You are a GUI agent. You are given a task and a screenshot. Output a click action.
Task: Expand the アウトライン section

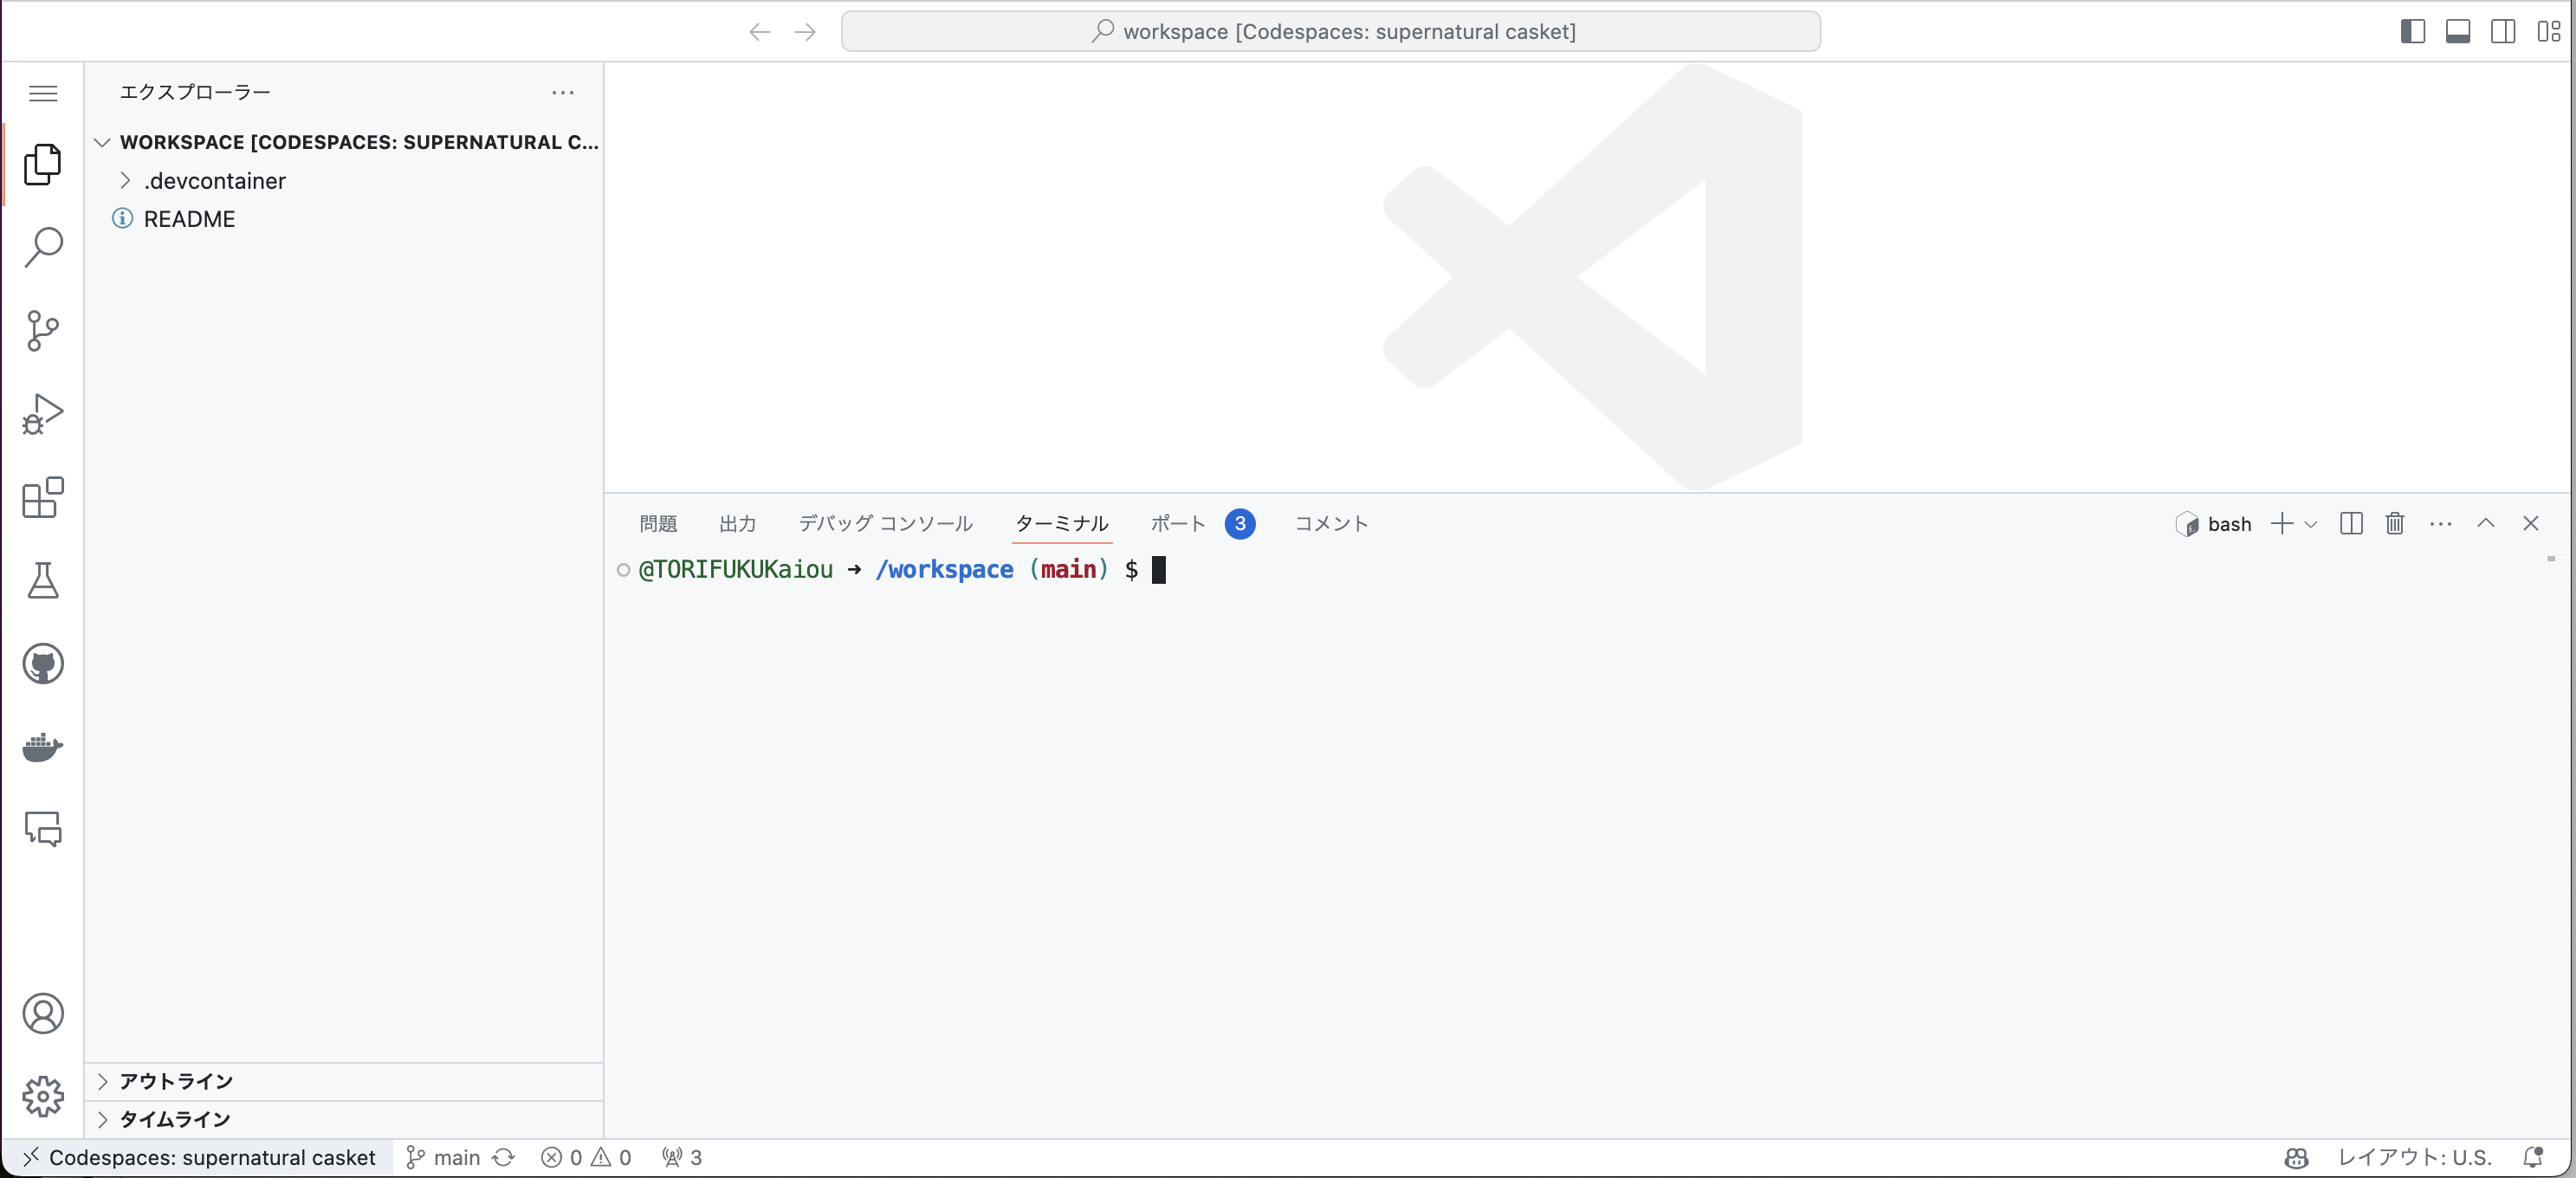coord(176,1081)
